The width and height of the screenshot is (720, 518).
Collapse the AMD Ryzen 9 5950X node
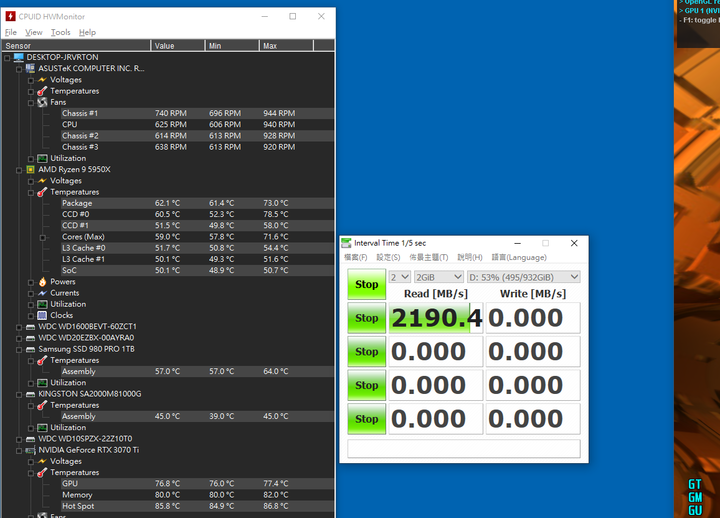pyautogui.click(x=19, y=170)
